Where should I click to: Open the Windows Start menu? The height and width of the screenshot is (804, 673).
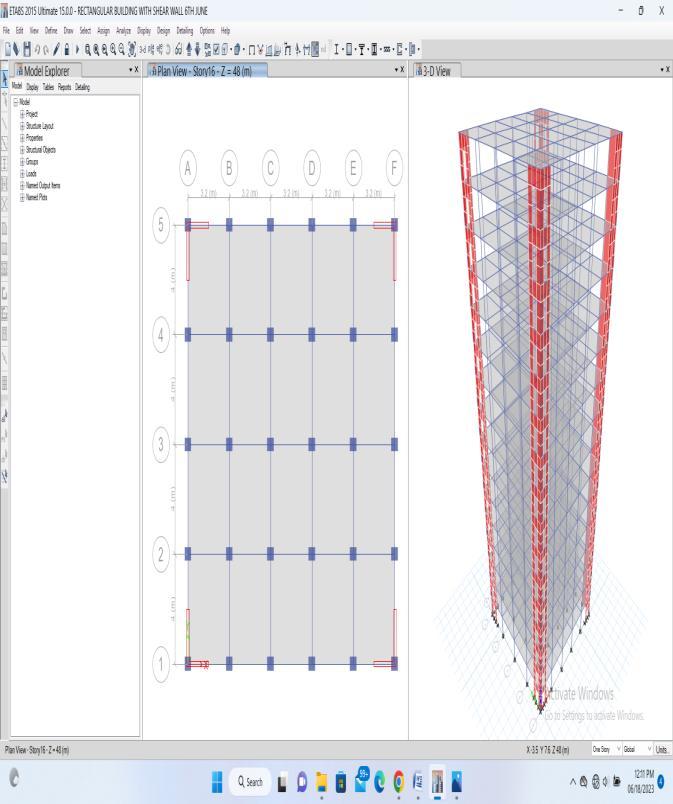tap(217, 781)
